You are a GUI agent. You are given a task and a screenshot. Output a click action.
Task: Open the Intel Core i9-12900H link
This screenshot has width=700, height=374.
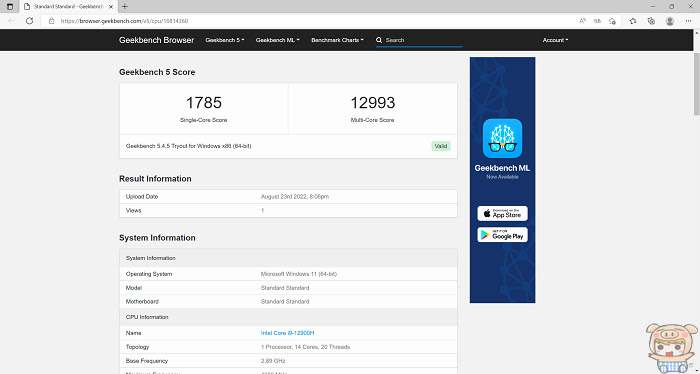[288, 333]
